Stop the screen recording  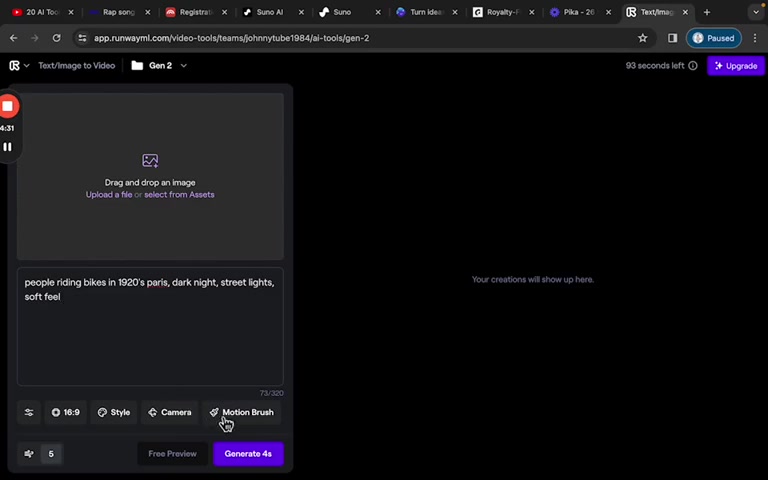click(x=8, y=106)
